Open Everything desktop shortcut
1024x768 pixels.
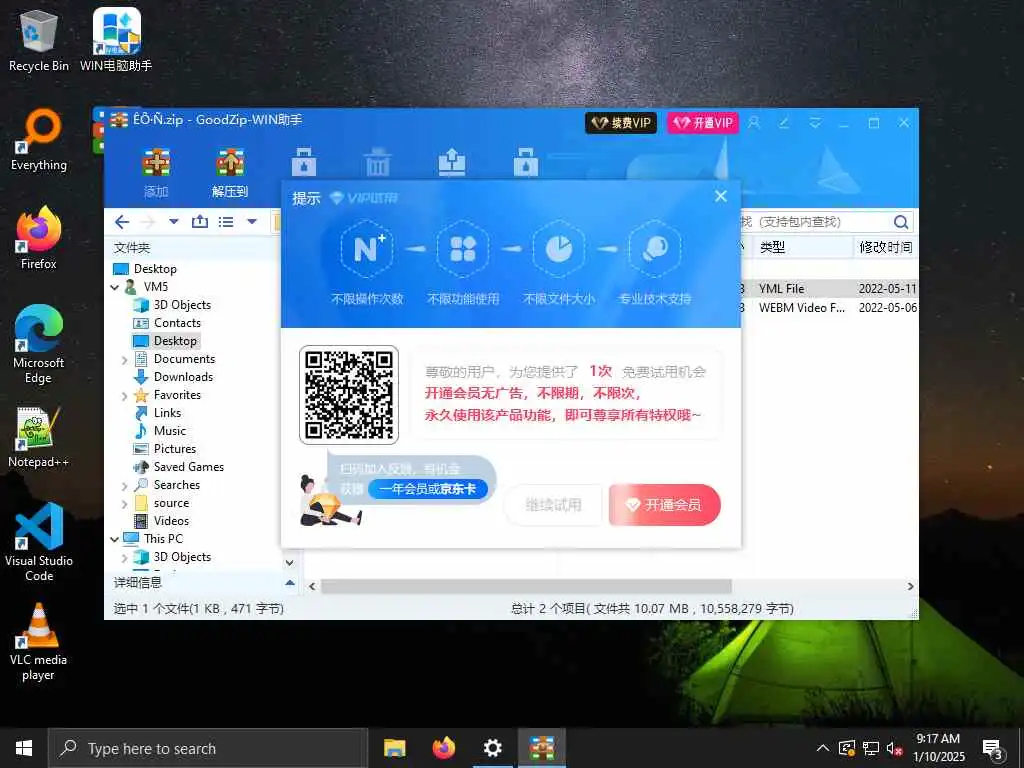point(39,140)
